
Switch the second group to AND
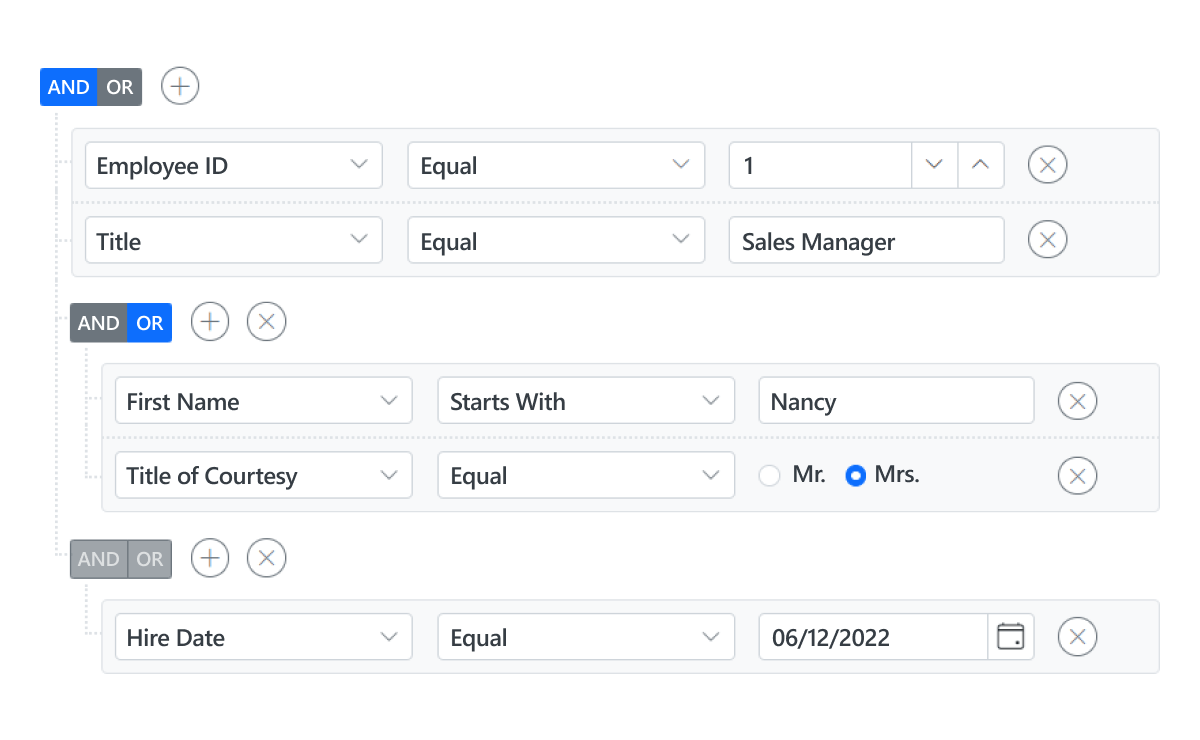pos(97,322)
